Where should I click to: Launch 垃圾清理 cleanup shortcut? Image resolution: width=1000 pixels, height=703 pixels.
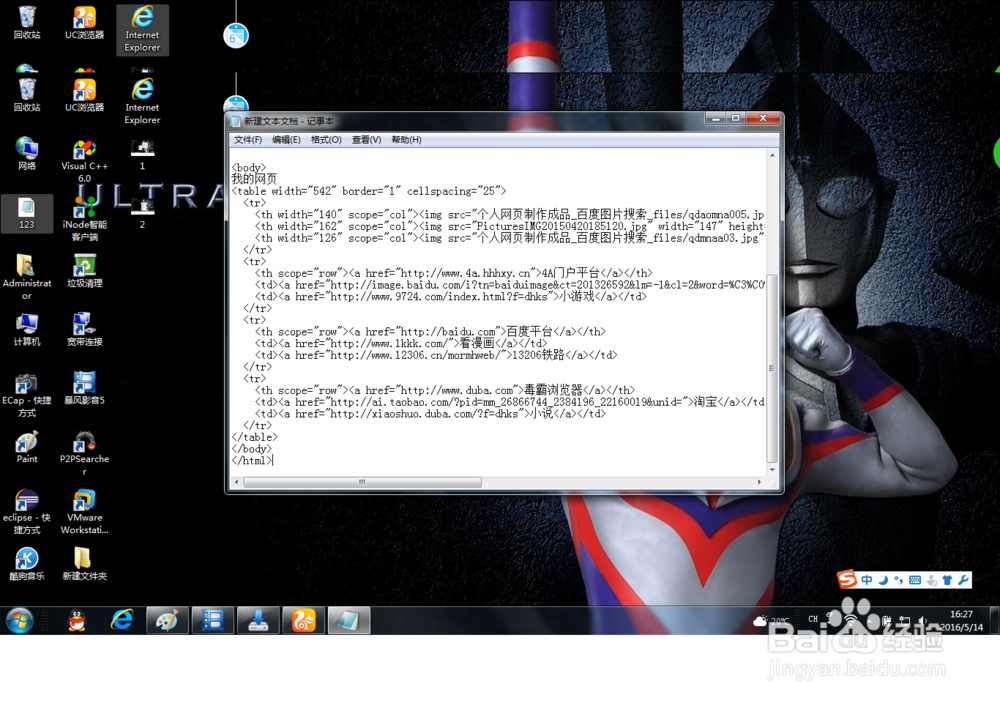pyautogui.click(x=84, y=271)
